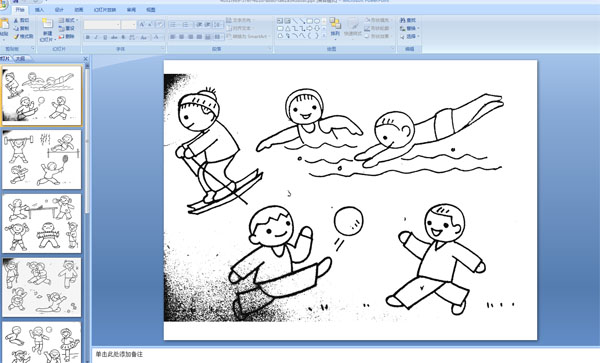Viewport: 600px width, 363px height.
Task: Choose the oval shape in shapes gallery
Action: (317, 21)
